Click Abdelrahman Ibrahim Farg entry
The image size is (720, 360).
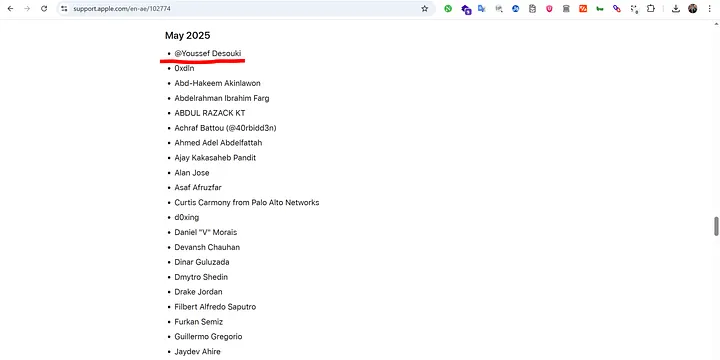click(x=222, y=98)
